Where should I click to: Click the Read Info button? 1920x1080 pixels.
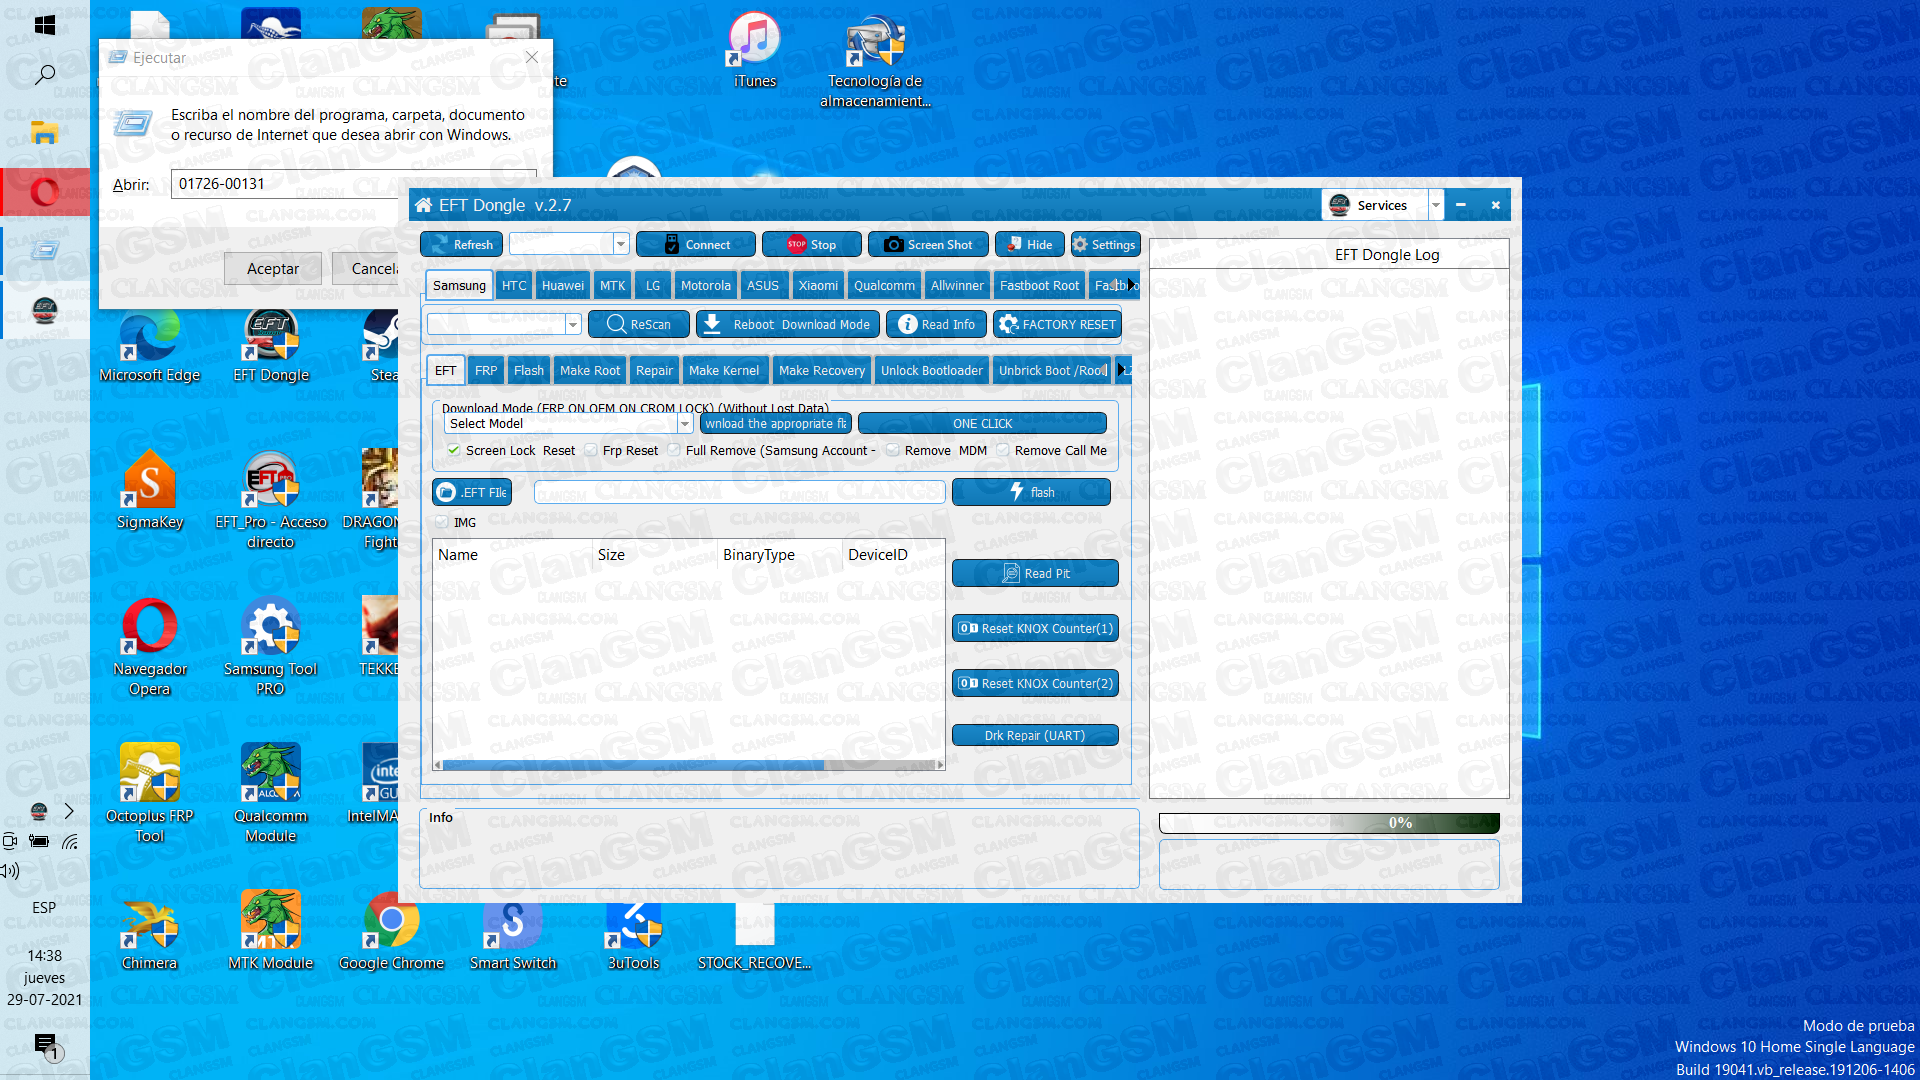point(936,324)
